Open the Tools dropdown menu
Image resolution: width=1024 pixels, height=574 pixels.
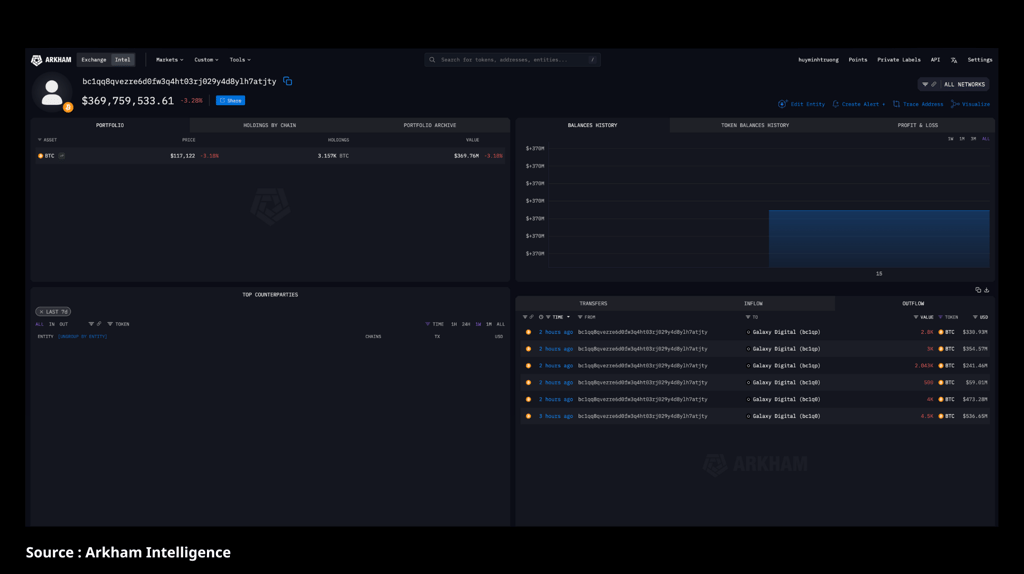[x=240, y=60]
